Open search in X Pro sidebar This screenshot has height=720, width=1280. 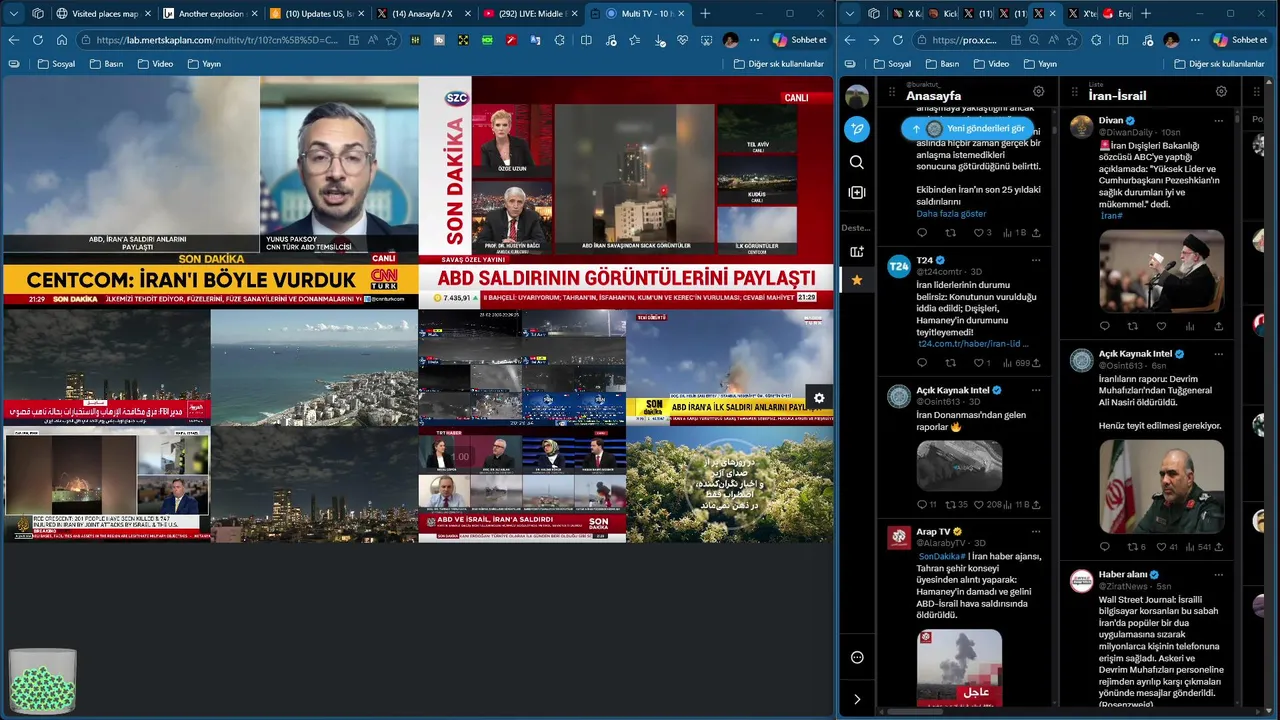click(857, 162)
